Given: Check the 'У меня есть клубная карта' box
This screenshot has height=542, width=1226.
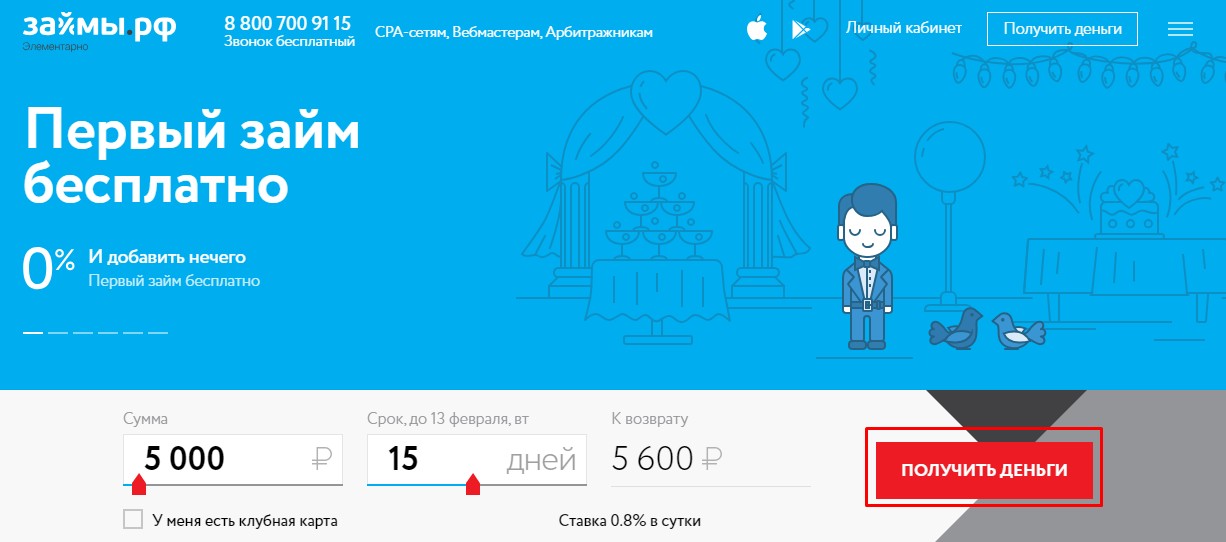Looking at the screenshot, I should click(132, 520).
